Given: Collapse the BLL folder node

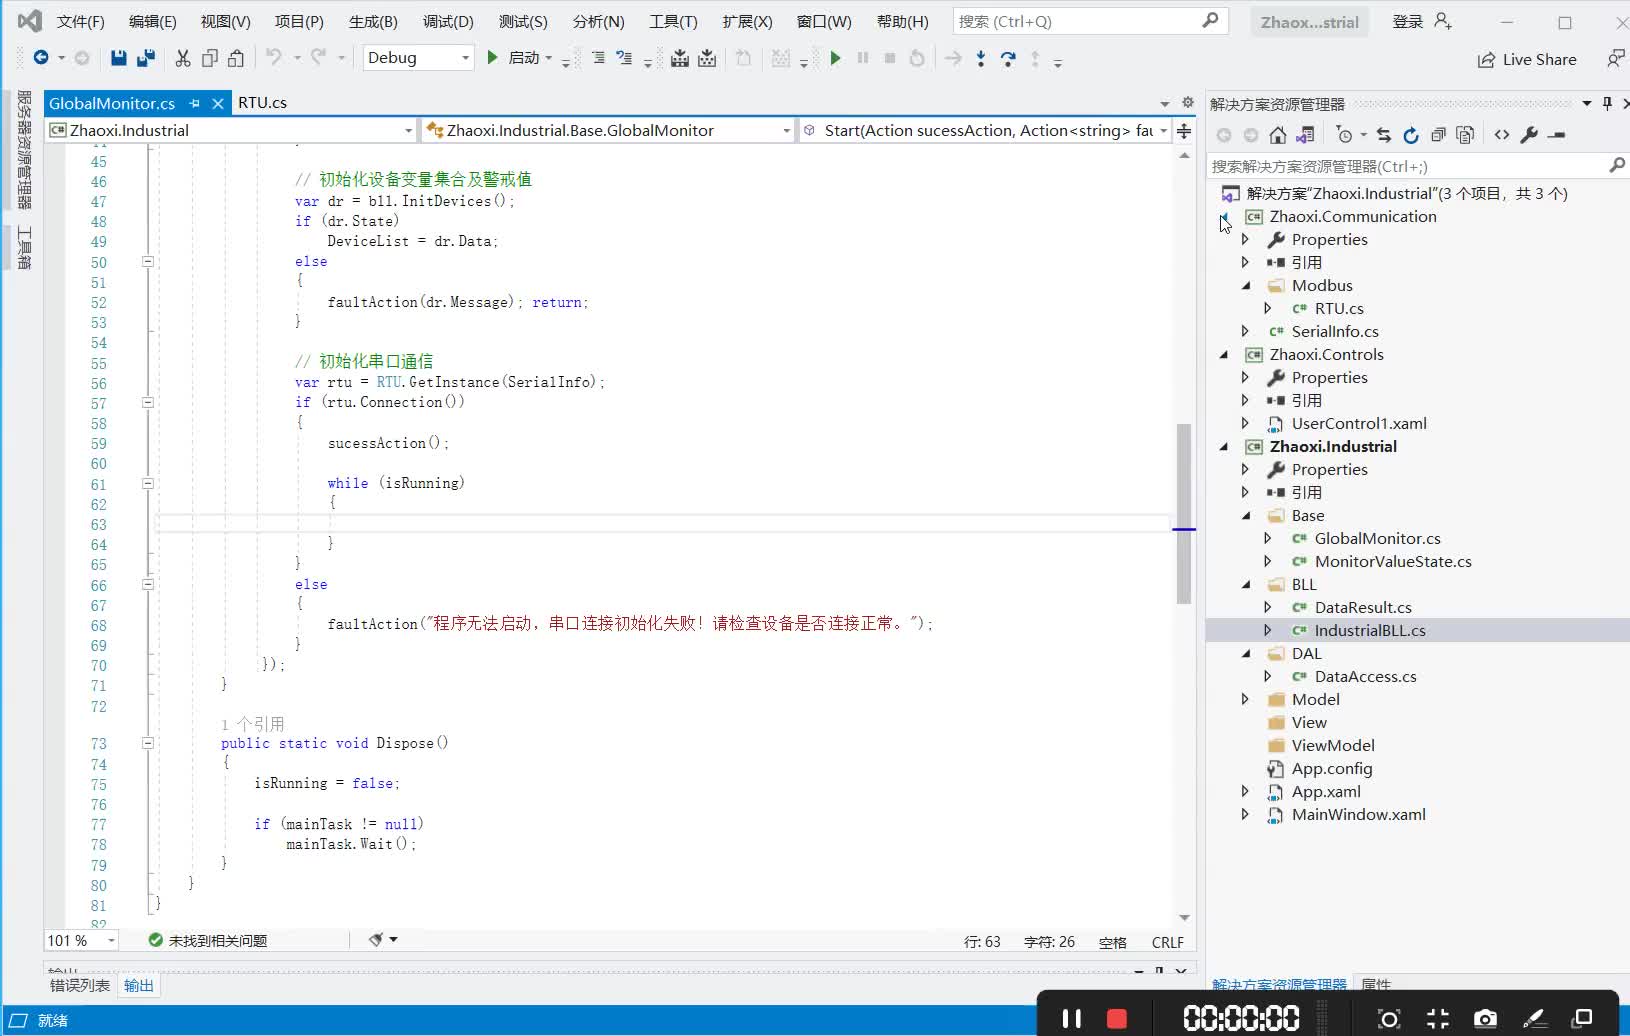Looking at the screenshot, I should [1246, 585].
